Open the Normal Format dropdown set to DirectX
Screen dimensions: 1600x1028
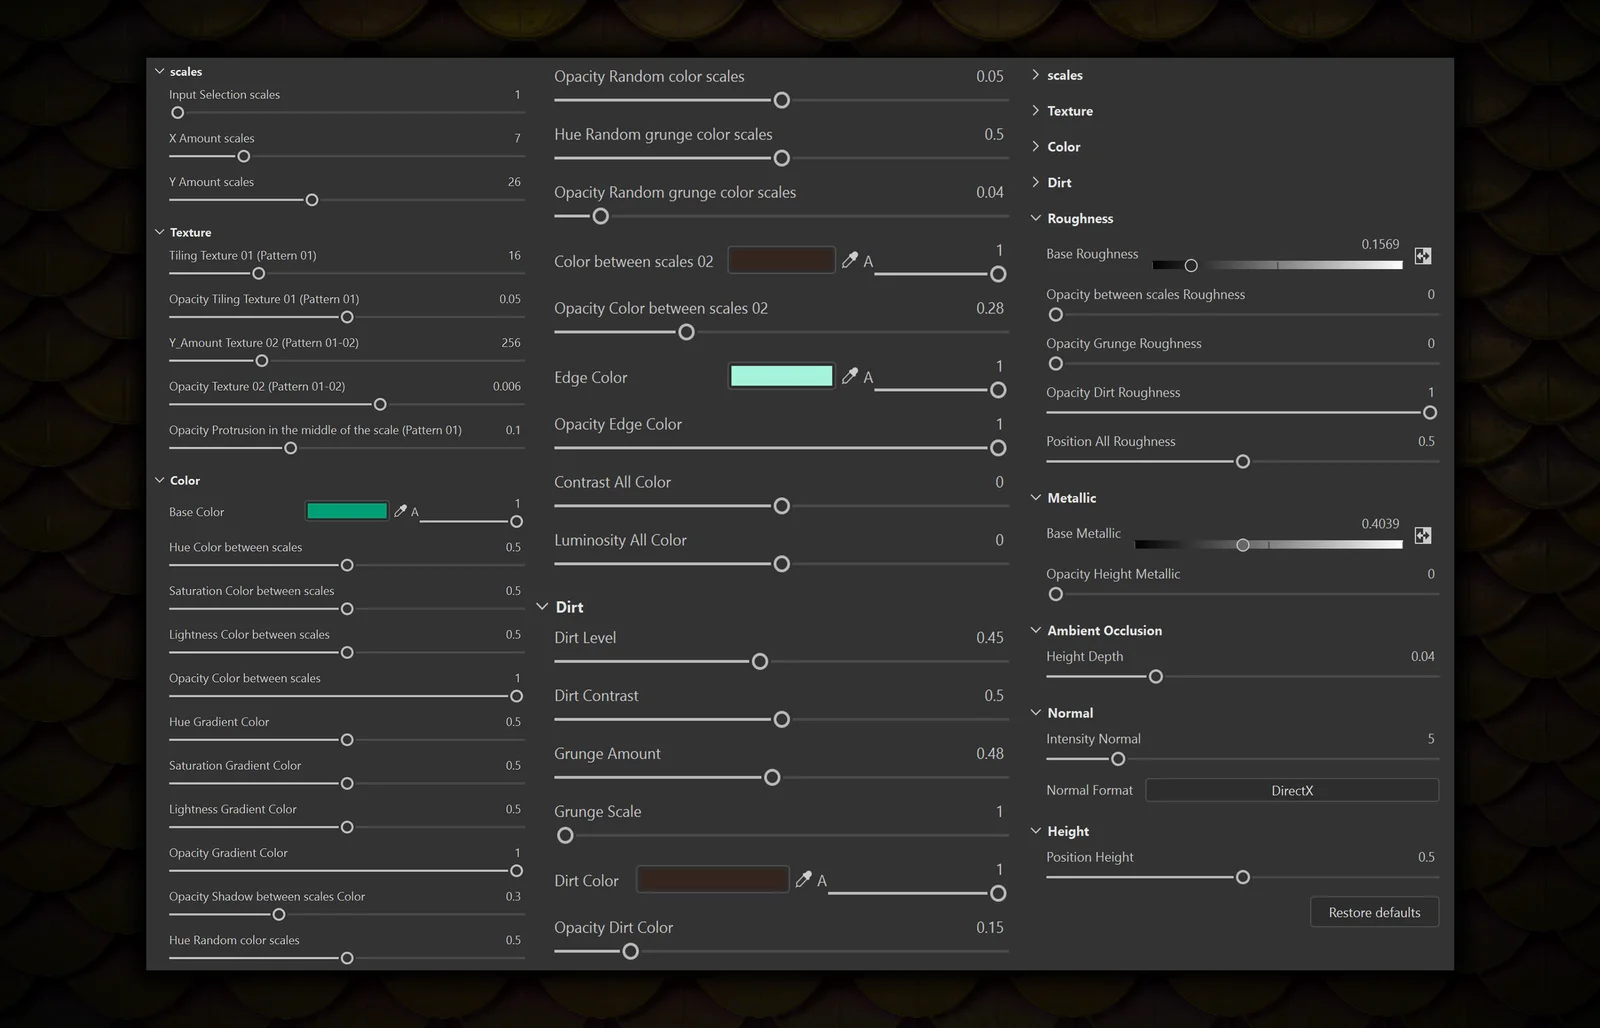click(1292, 790)
